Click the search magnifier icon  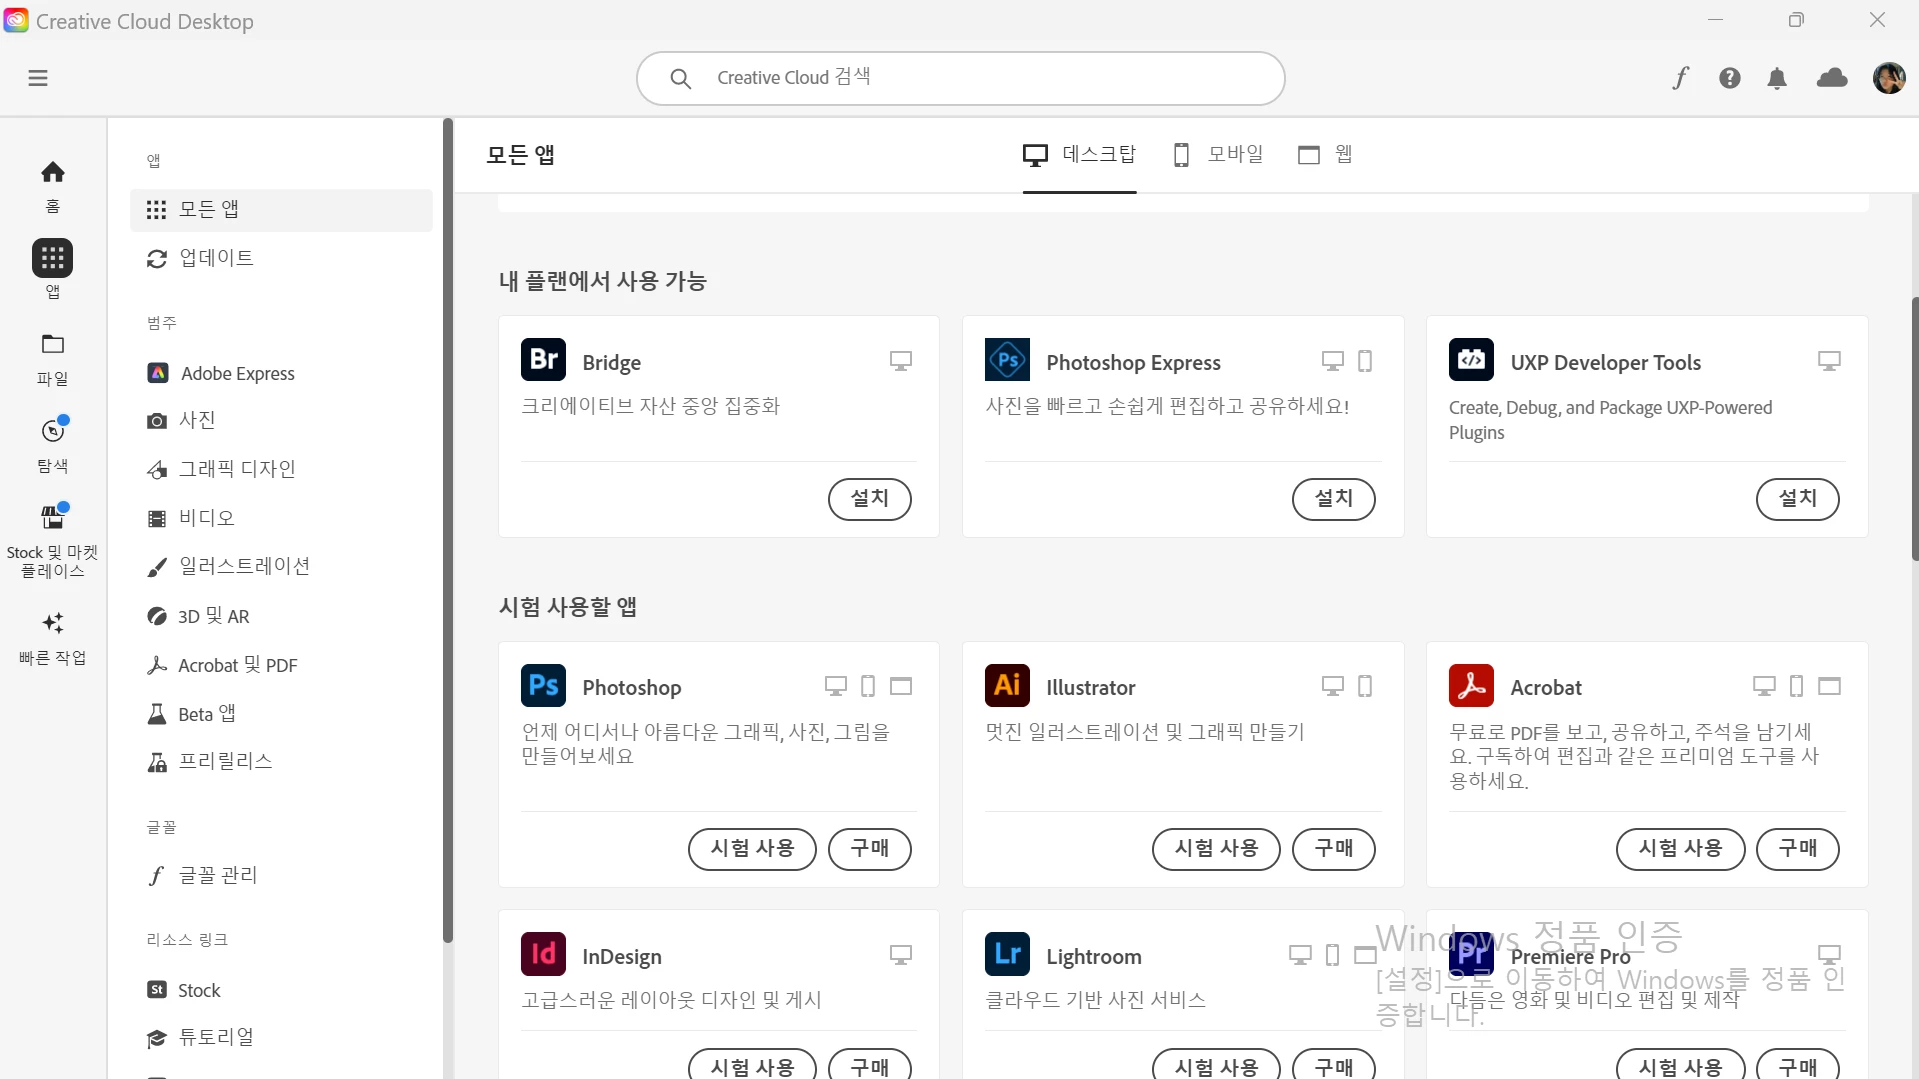pyautogui.click(x=680, y=78)
